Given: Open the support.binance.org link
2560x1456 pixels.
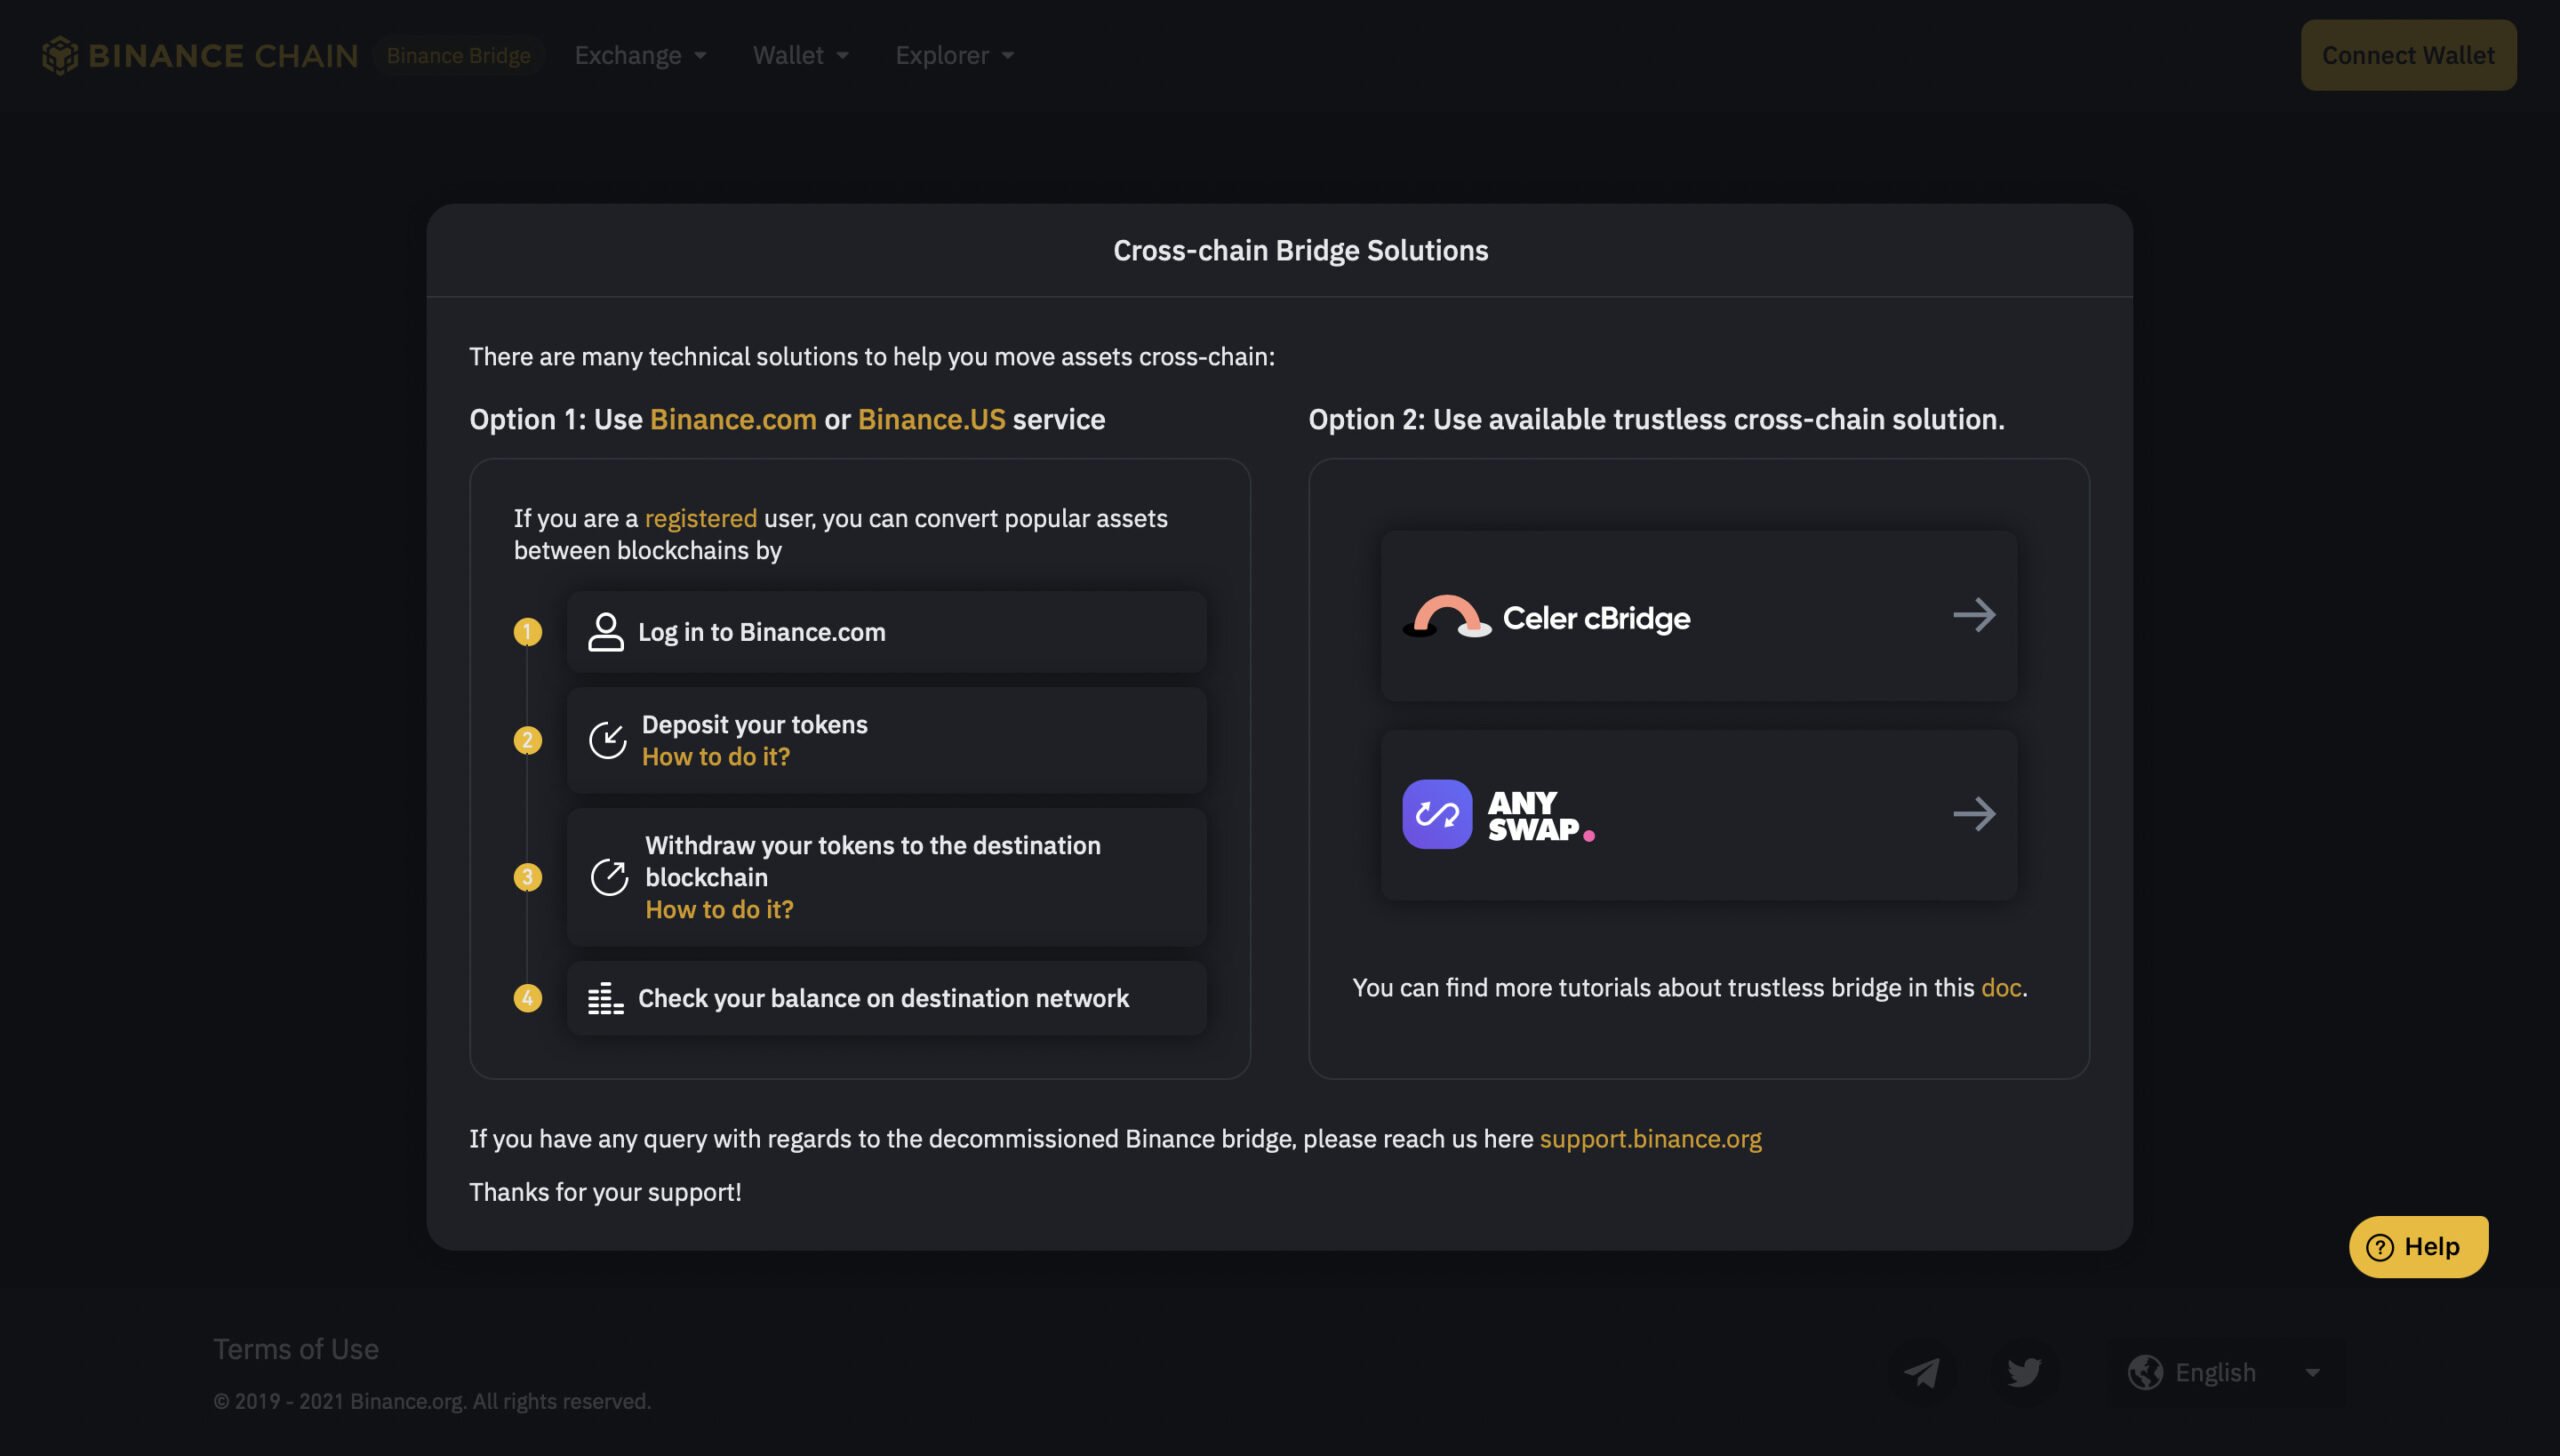Looking at the screenshot, I should 1650,1139.
